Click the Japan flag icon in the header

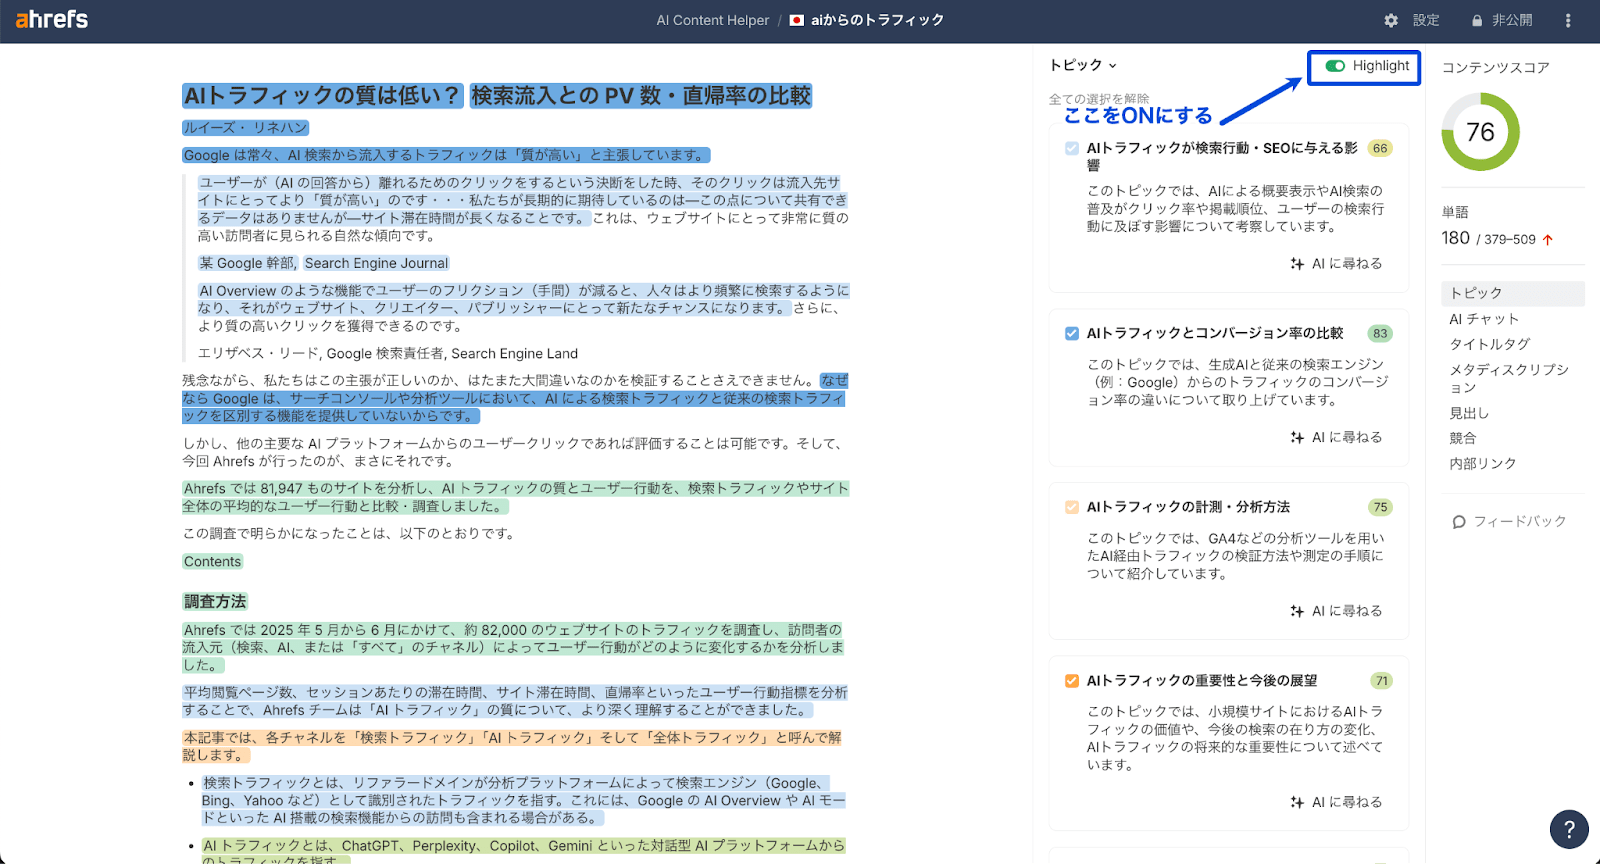[x=797, y=20]
